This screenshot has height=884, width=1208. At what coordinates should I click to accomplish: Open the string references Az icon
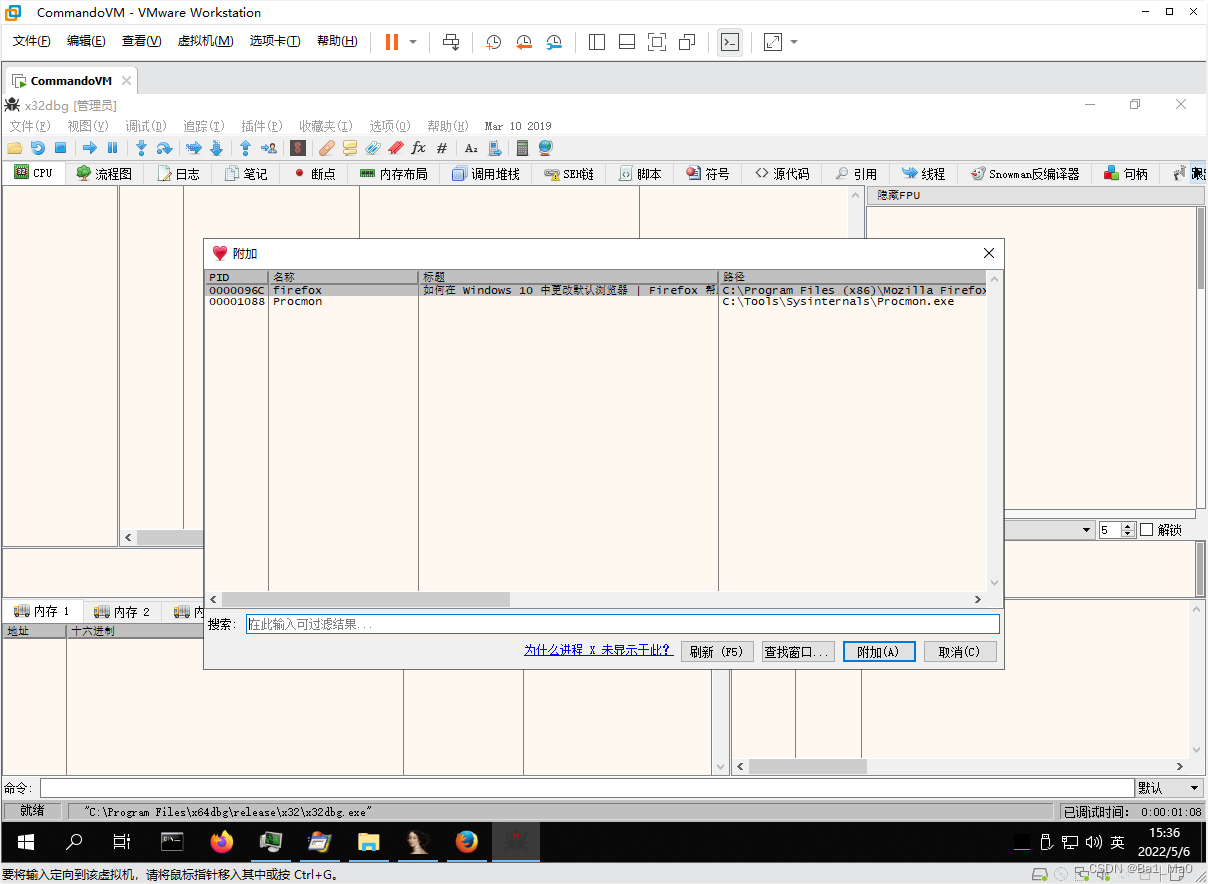pos(471,148)
